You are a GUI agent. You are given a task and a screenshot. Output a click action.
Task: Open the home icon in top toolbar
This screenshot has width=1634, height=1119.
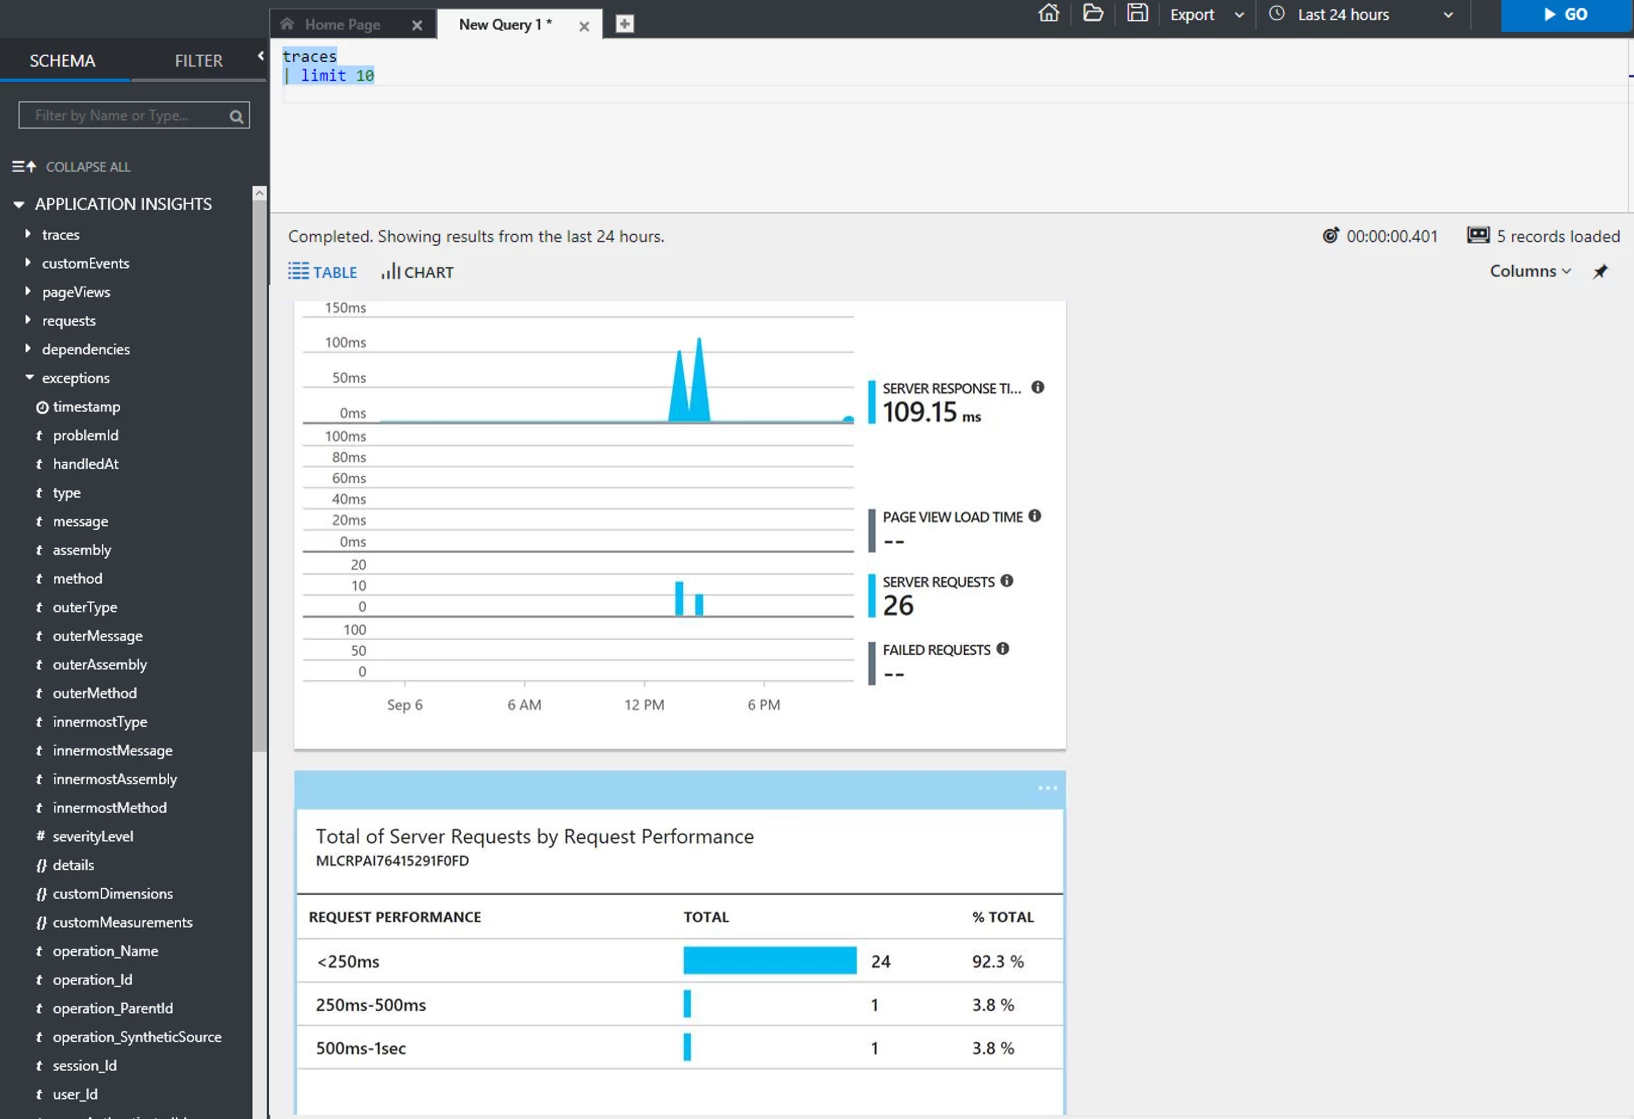point(1048,14)
